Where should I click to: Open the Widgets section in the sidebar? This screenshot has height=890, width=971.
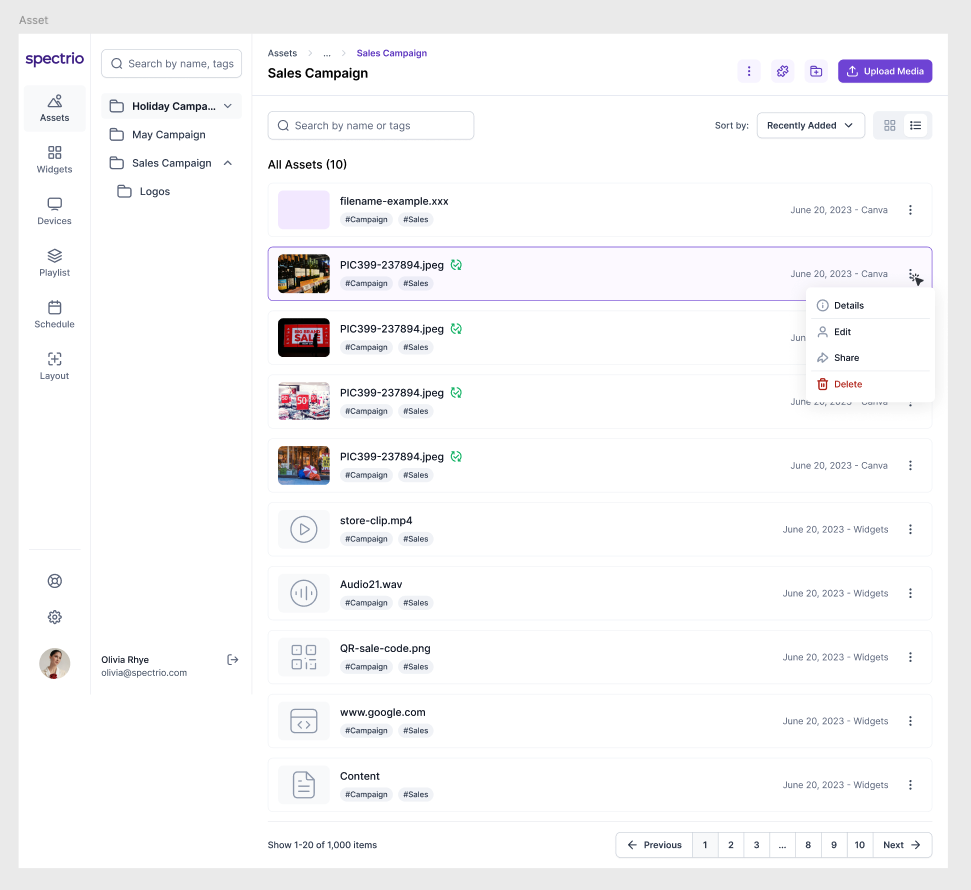tap(54, 159)
